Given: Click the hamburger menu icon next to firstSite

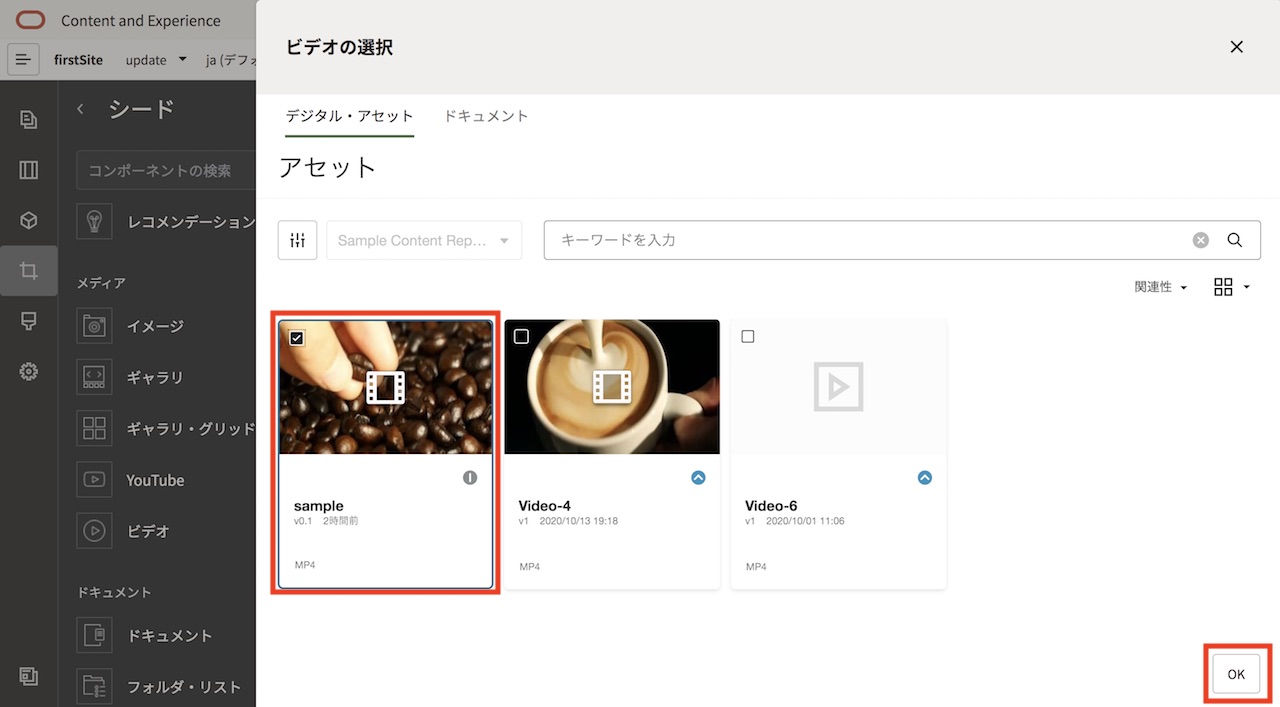Looking at the screenshot, I should tap(23, 60).
